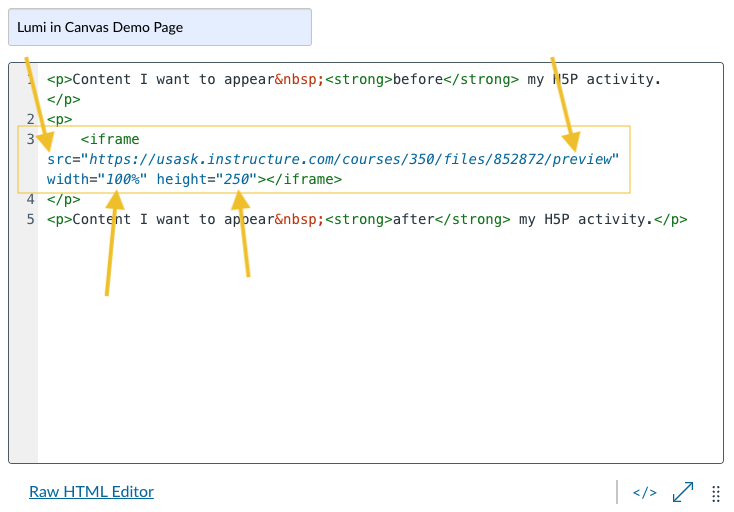
Task: Click the page title field 'Lumi in Canvas Demo Page'
Action: tap(160, 27)
